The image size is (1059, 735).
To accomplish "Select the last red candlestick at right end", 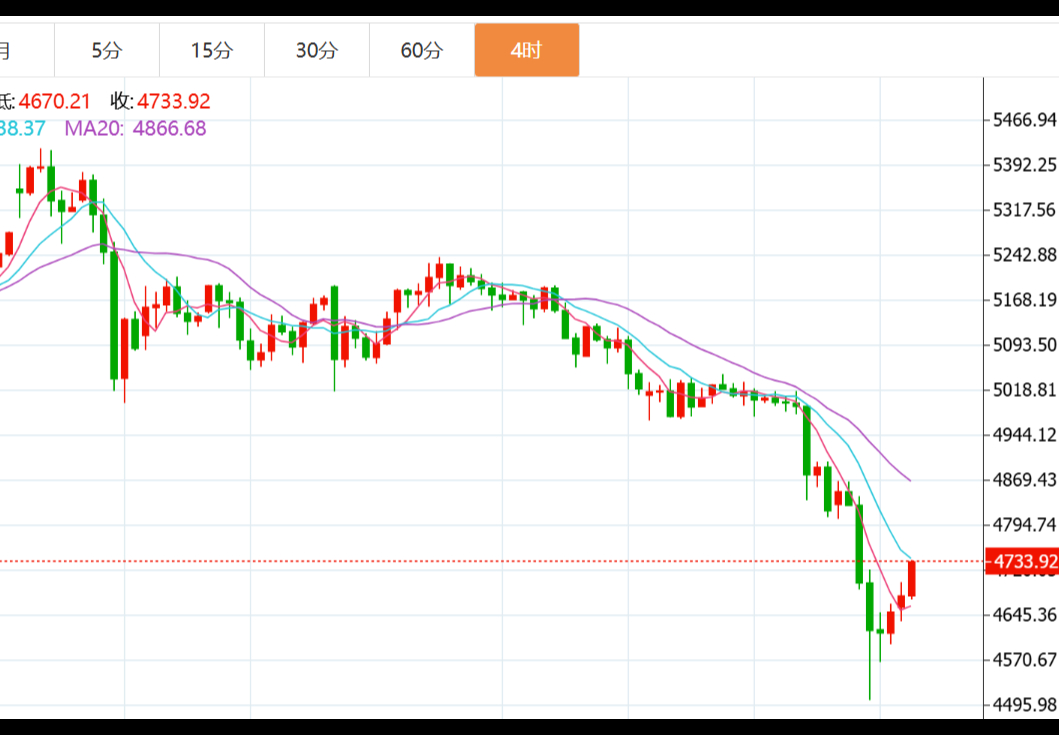I will tap(912, 580).
